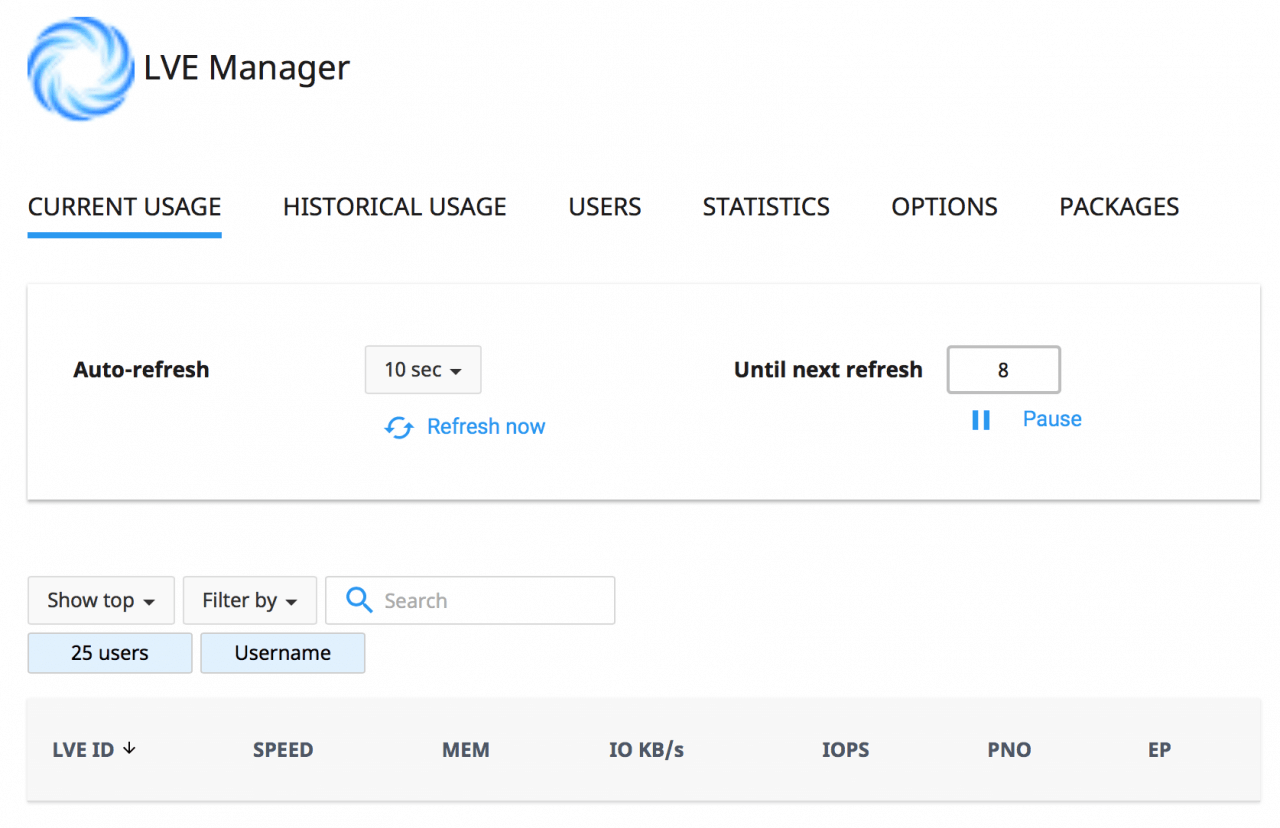Click the LVE ID sort arrow

click(129, 748)
